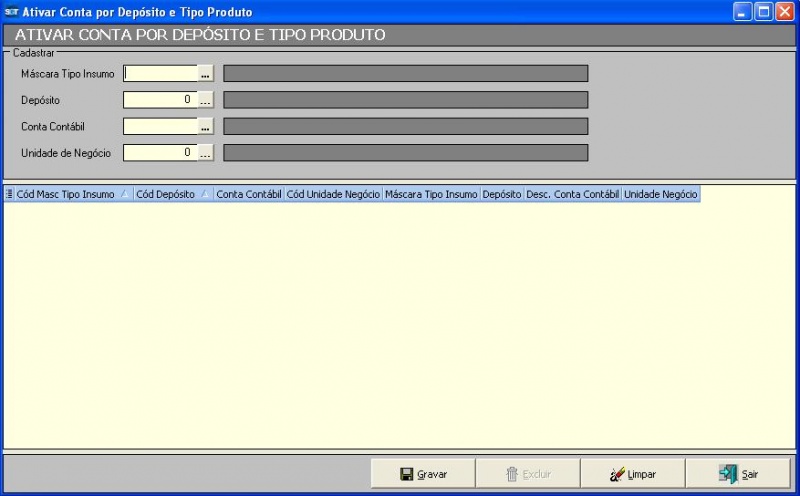Click the grid row selector icon
The width and height of the screenshot is (800, 496).
click(10, 195)
